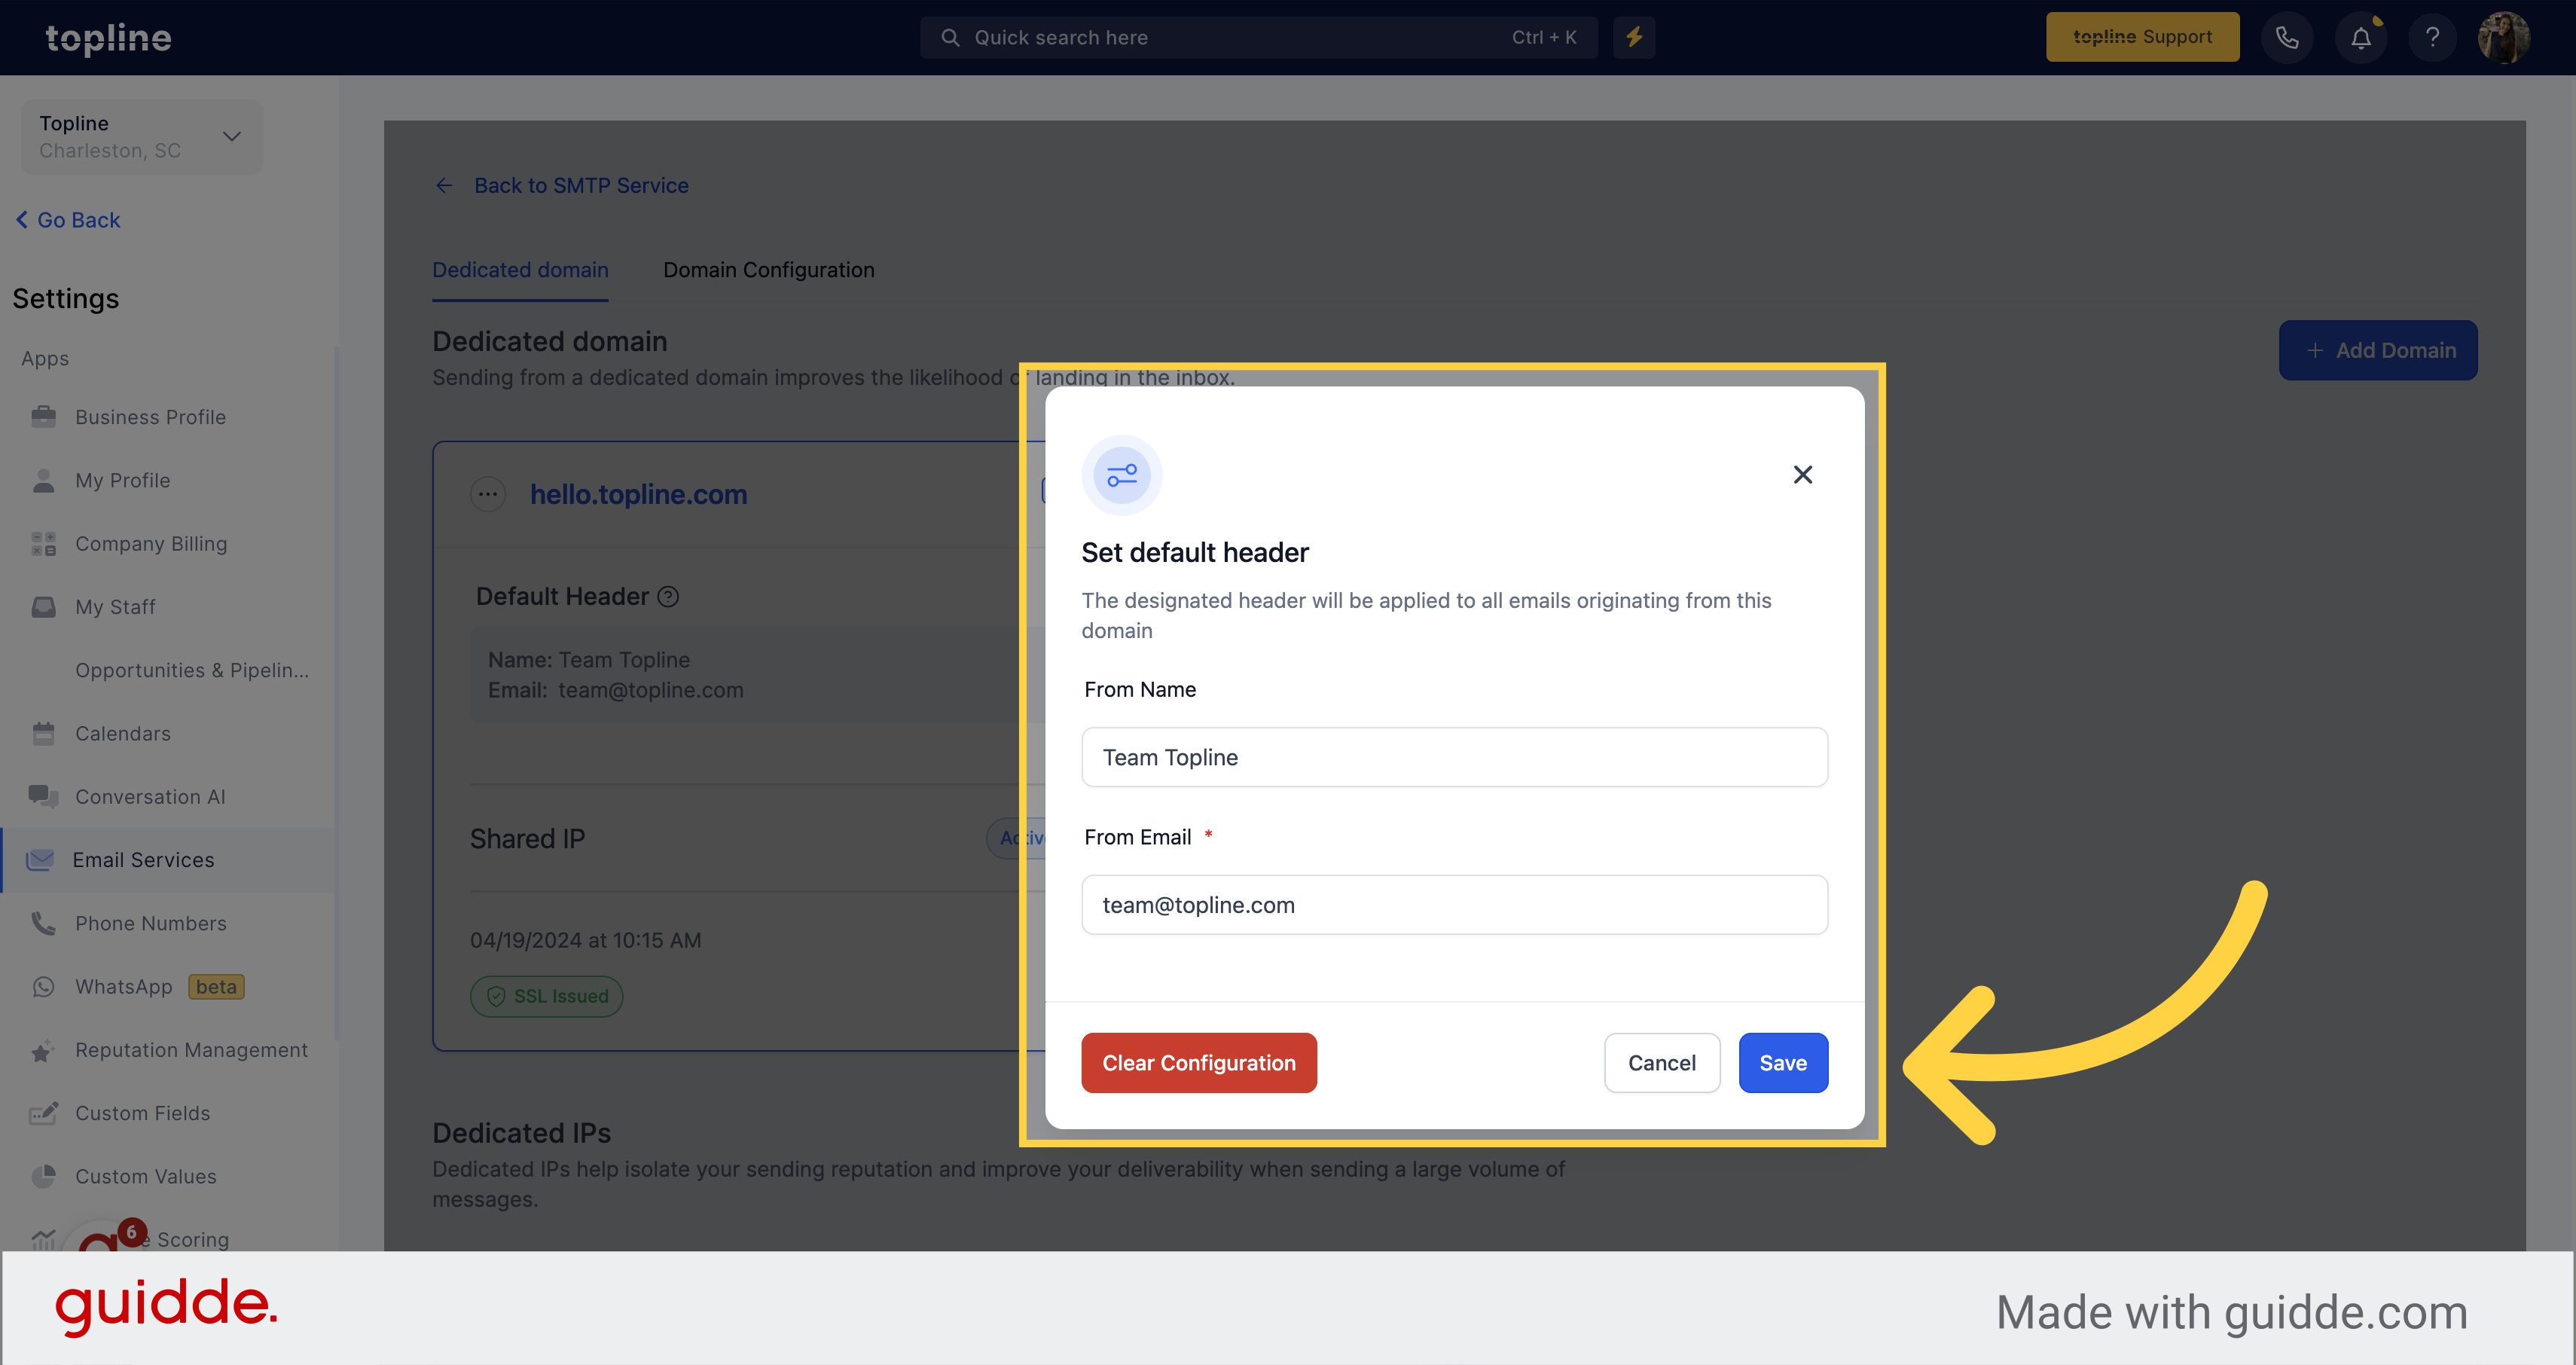Click Save button in the dialog

[1782, 1061]
